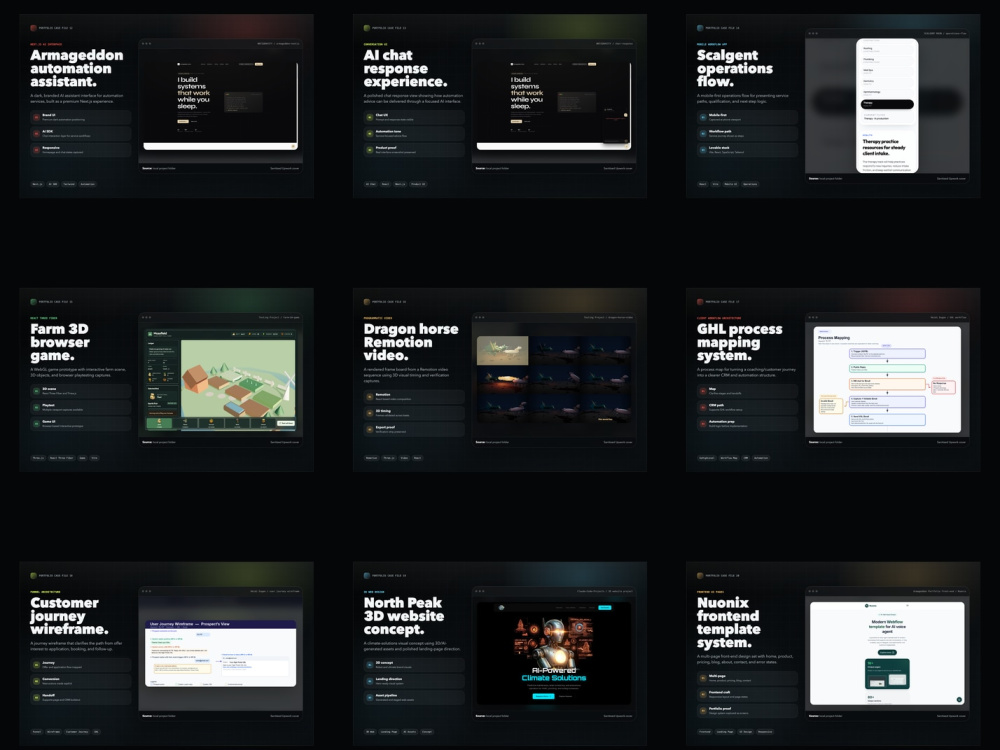The height and width of the screenshot is (750, 1000).
Task: Click the Concept tag on North Peak card
Action: [x=427, y=732]
